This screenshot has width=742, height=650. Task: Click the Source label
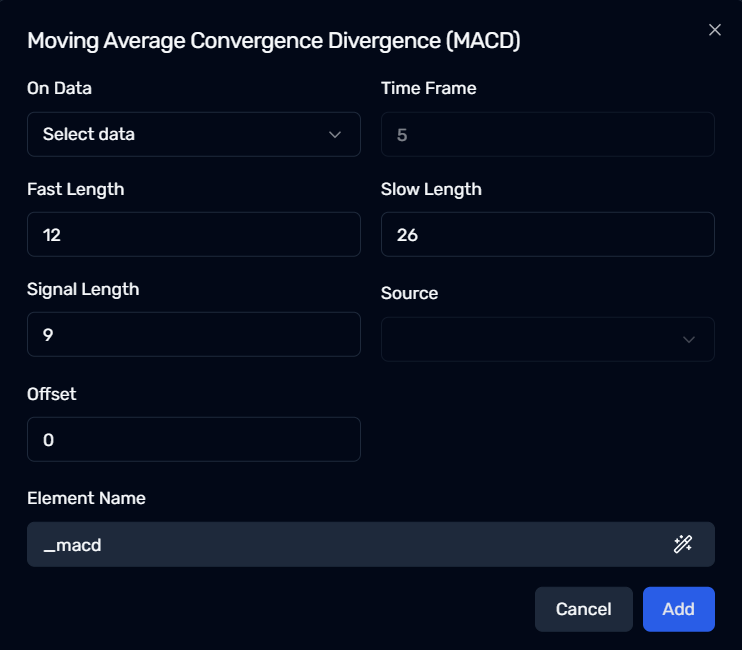[x=409, y=293]
